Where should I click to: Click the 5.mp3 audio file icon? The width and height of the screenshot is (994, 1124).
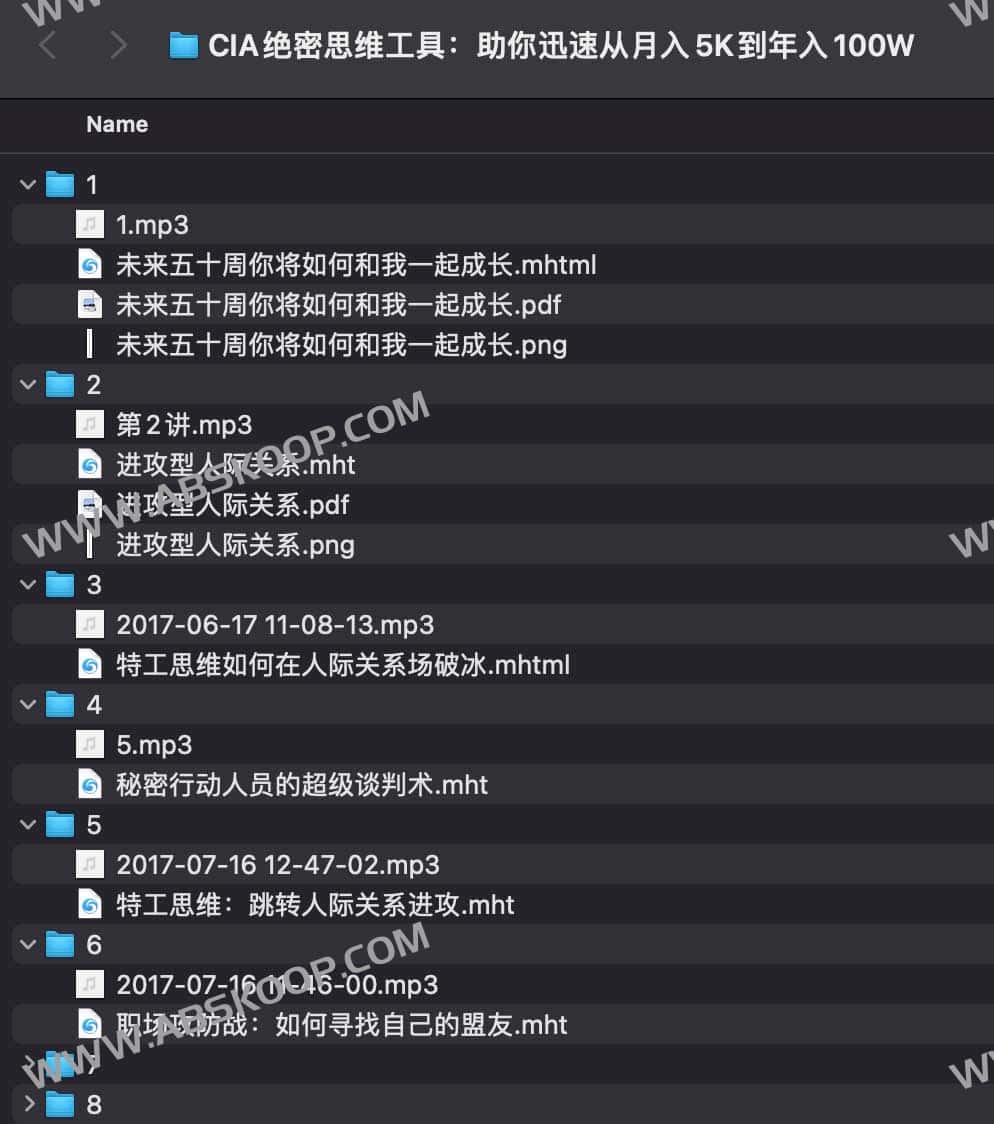pyautogui.click(x=90, y=744)
